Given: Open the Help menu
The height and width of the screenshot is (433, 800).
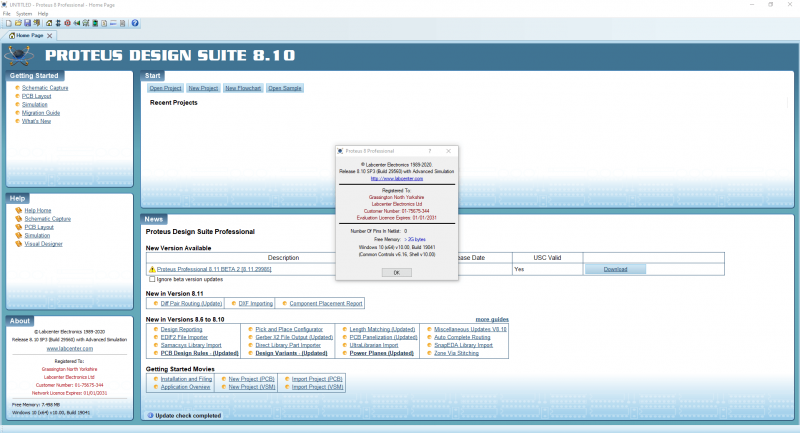Looking at the screenshot, I should point(43,14).
